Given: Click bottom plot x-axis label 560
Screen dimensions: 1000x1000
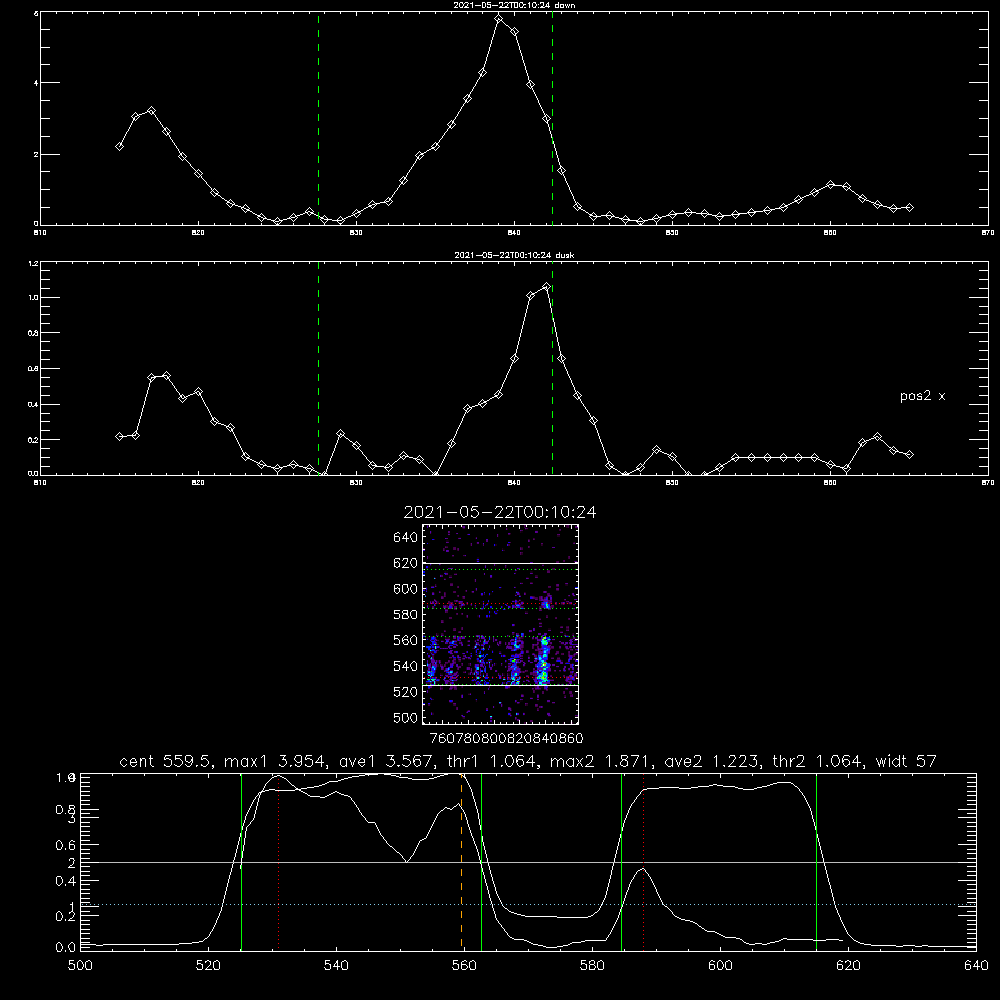Looking at the screenshot, I should tap(464, 966).
